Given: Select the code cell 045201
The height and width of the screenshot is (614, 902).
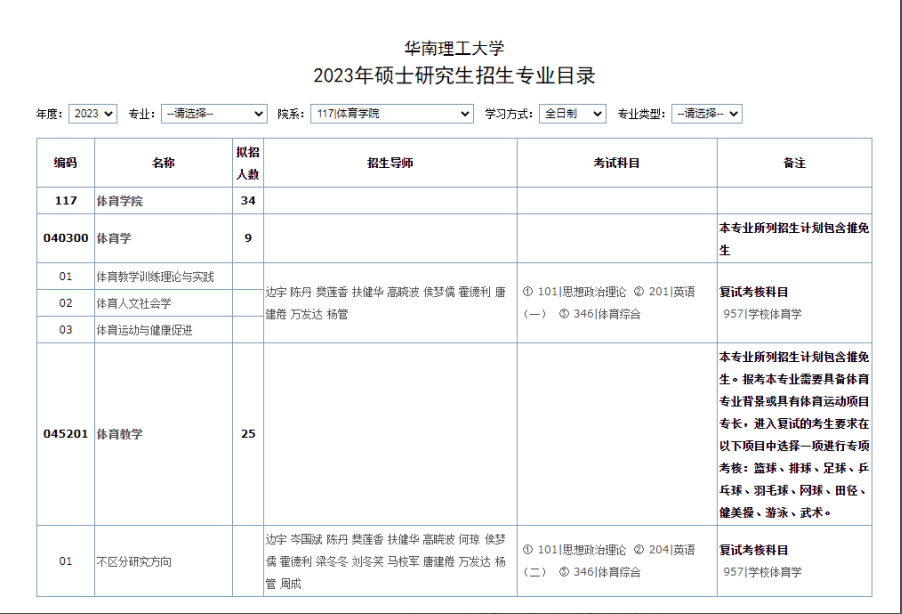Looking at the screenshot, I should [x=66, y=434].
